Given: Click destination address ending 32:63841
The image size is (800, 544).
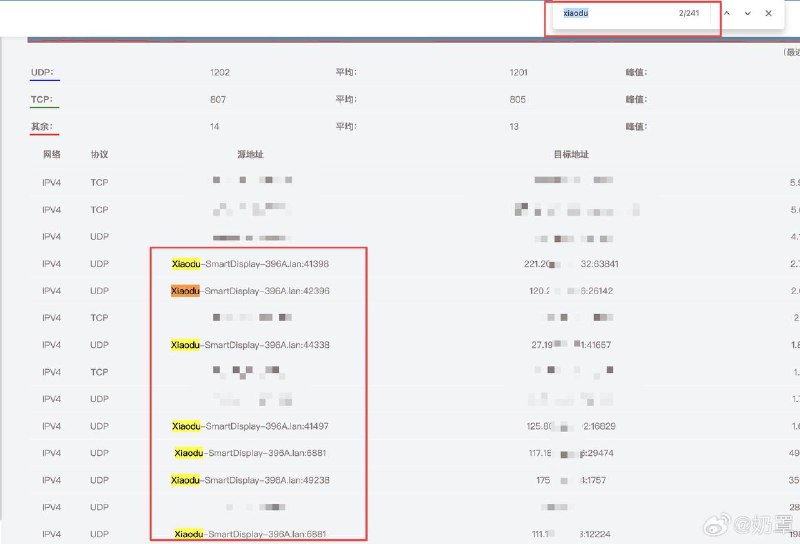Looking at the screenshot, I should 571,264.
